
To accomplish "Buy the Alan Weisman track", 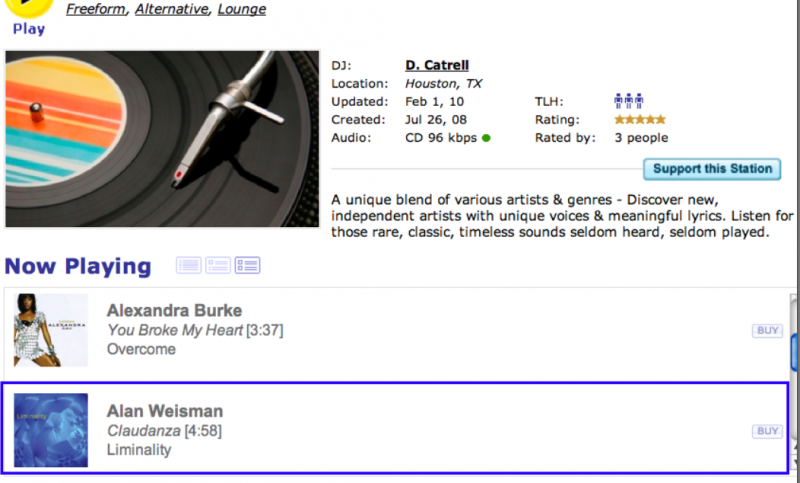I will 767,431.
